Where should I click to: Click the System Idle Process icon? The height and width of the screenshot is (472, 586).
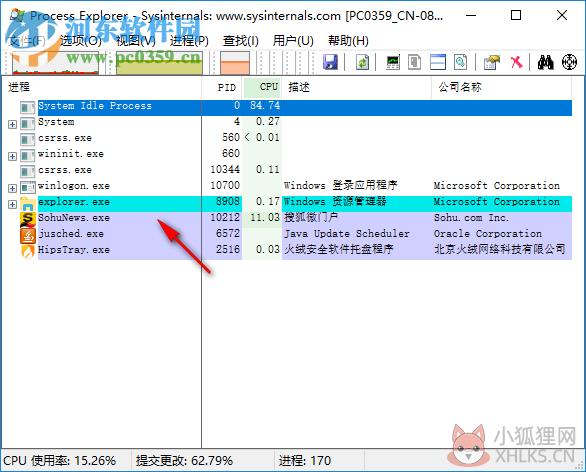pos(28,108)
